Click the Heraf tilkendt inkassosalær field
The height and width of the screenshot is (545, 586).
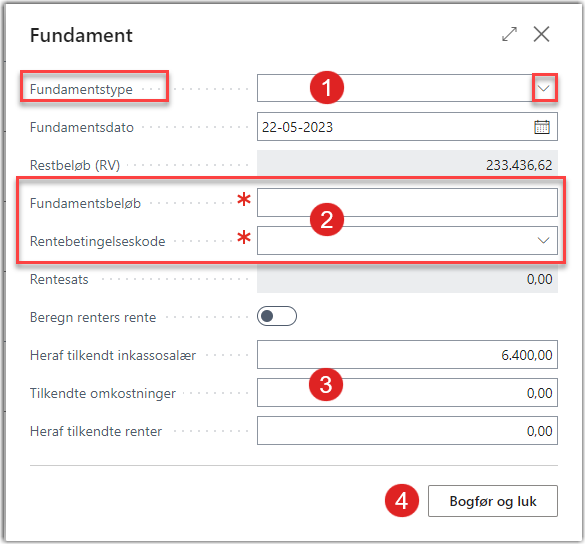pos(407,354)
